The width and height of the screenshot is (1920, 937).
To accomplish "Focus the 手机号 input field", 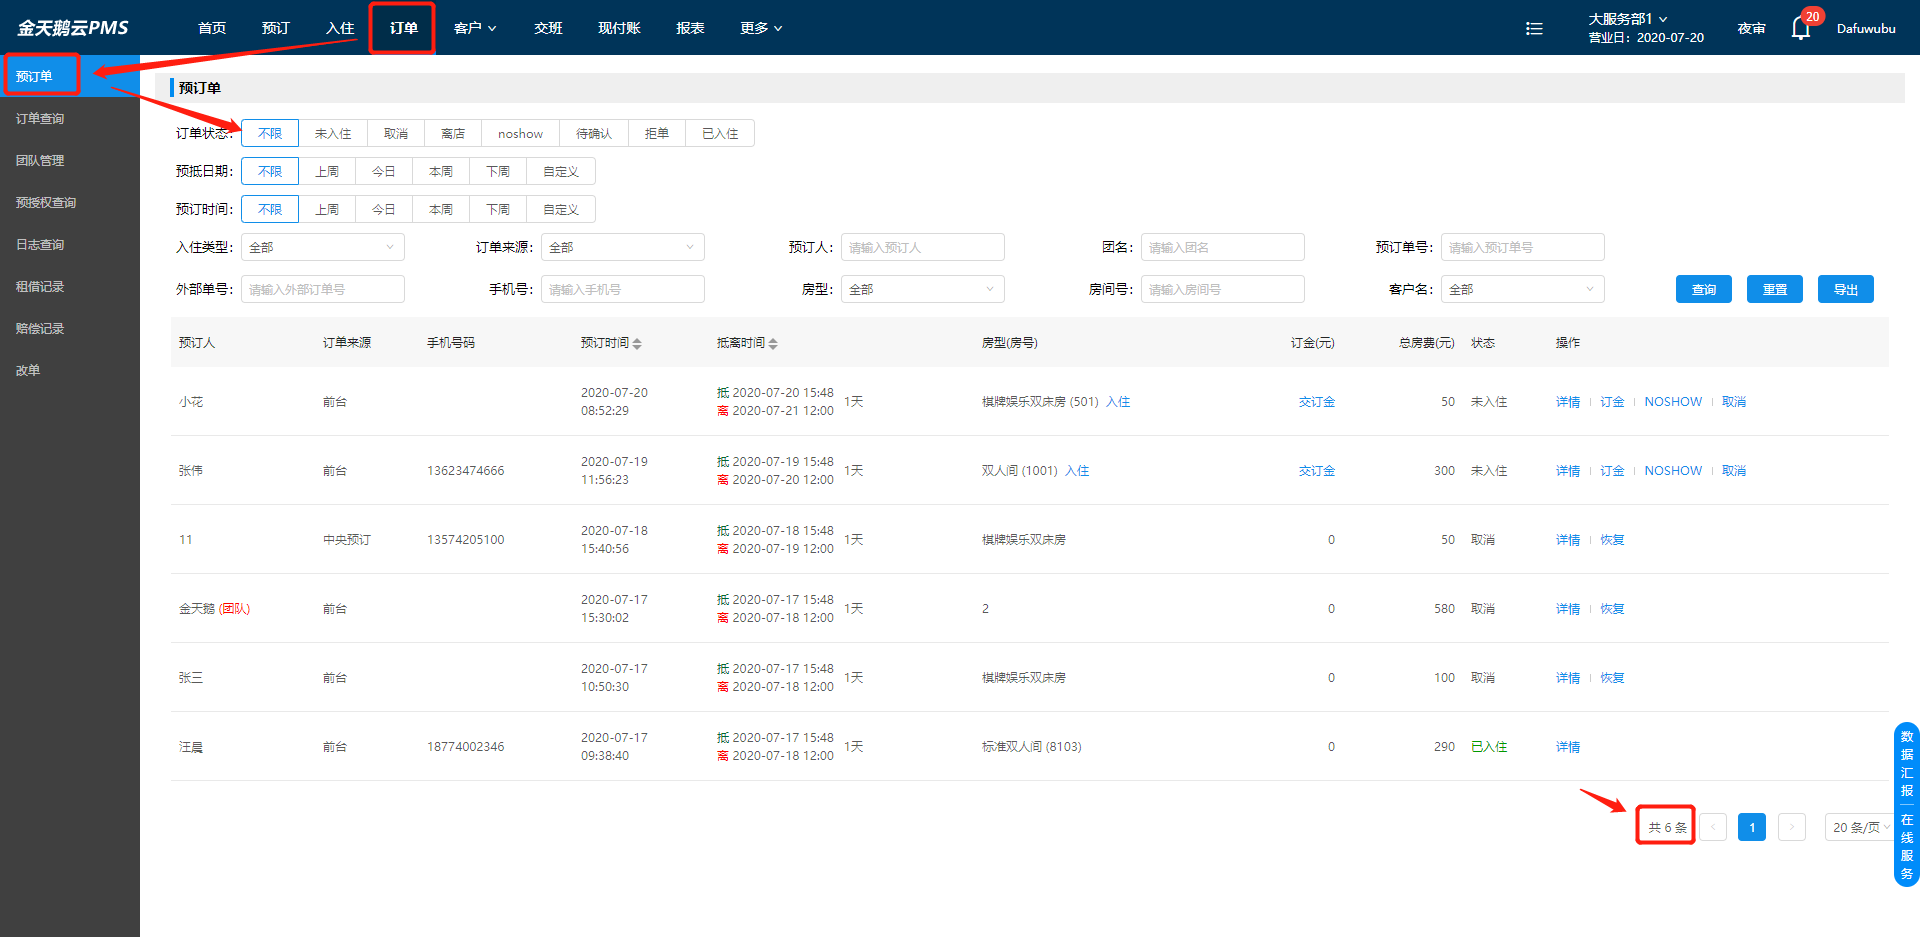I will click(x=623, y=289).
